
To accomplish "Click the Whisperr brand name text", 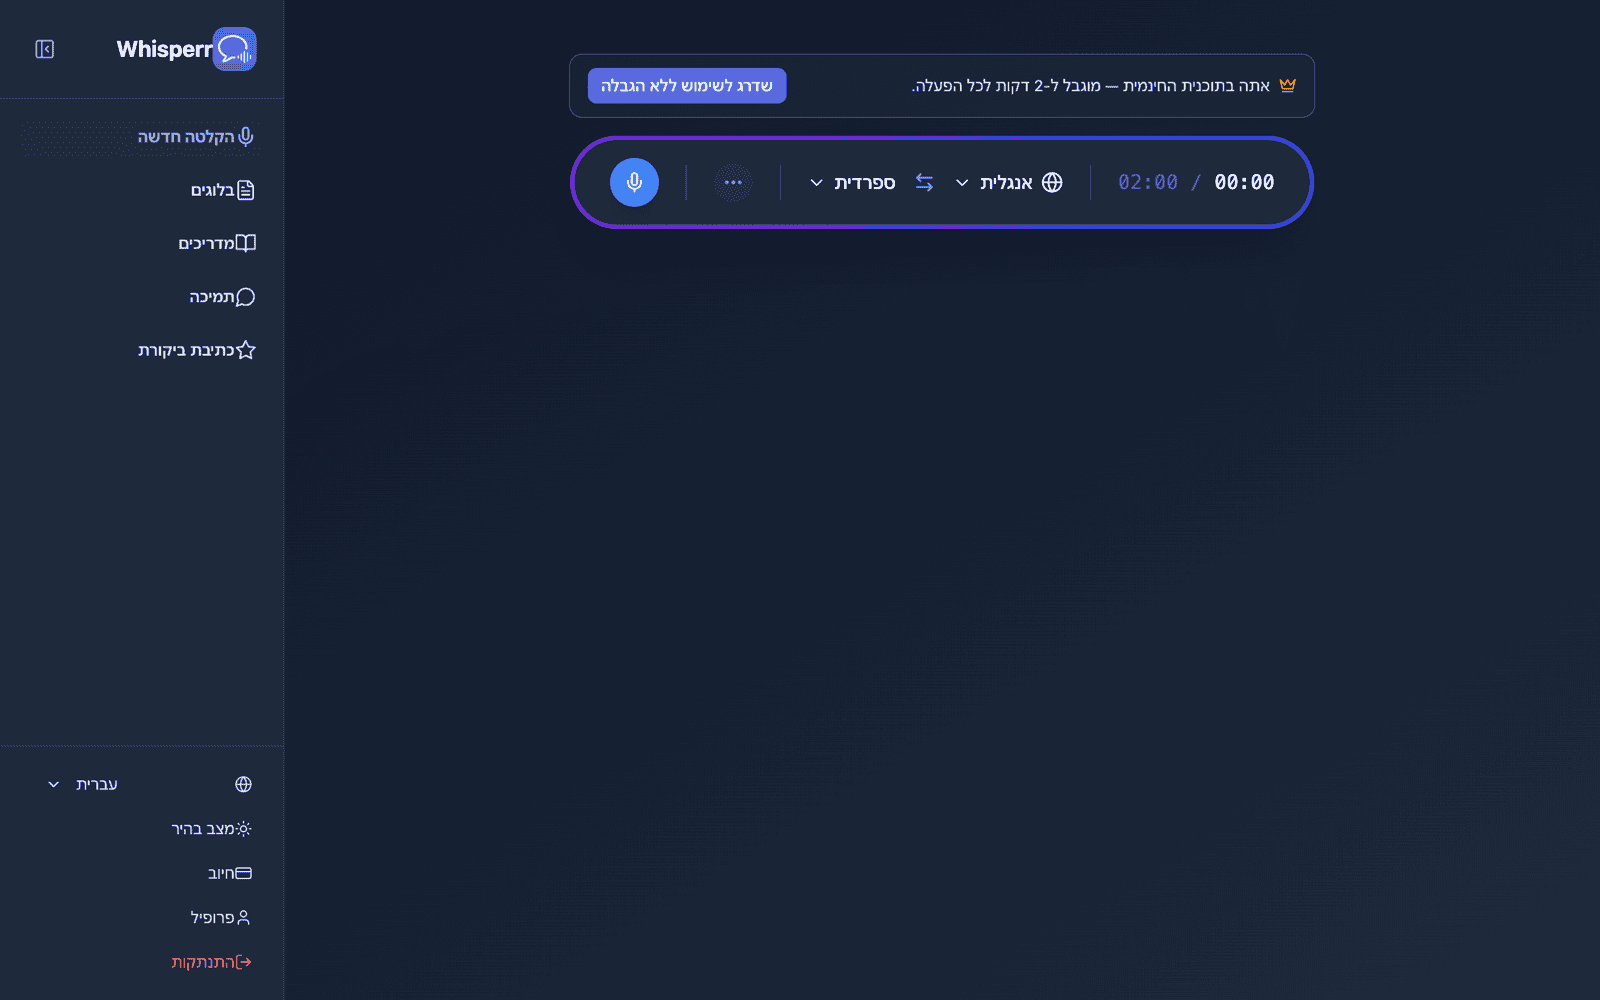I will (x=165, y=49).
